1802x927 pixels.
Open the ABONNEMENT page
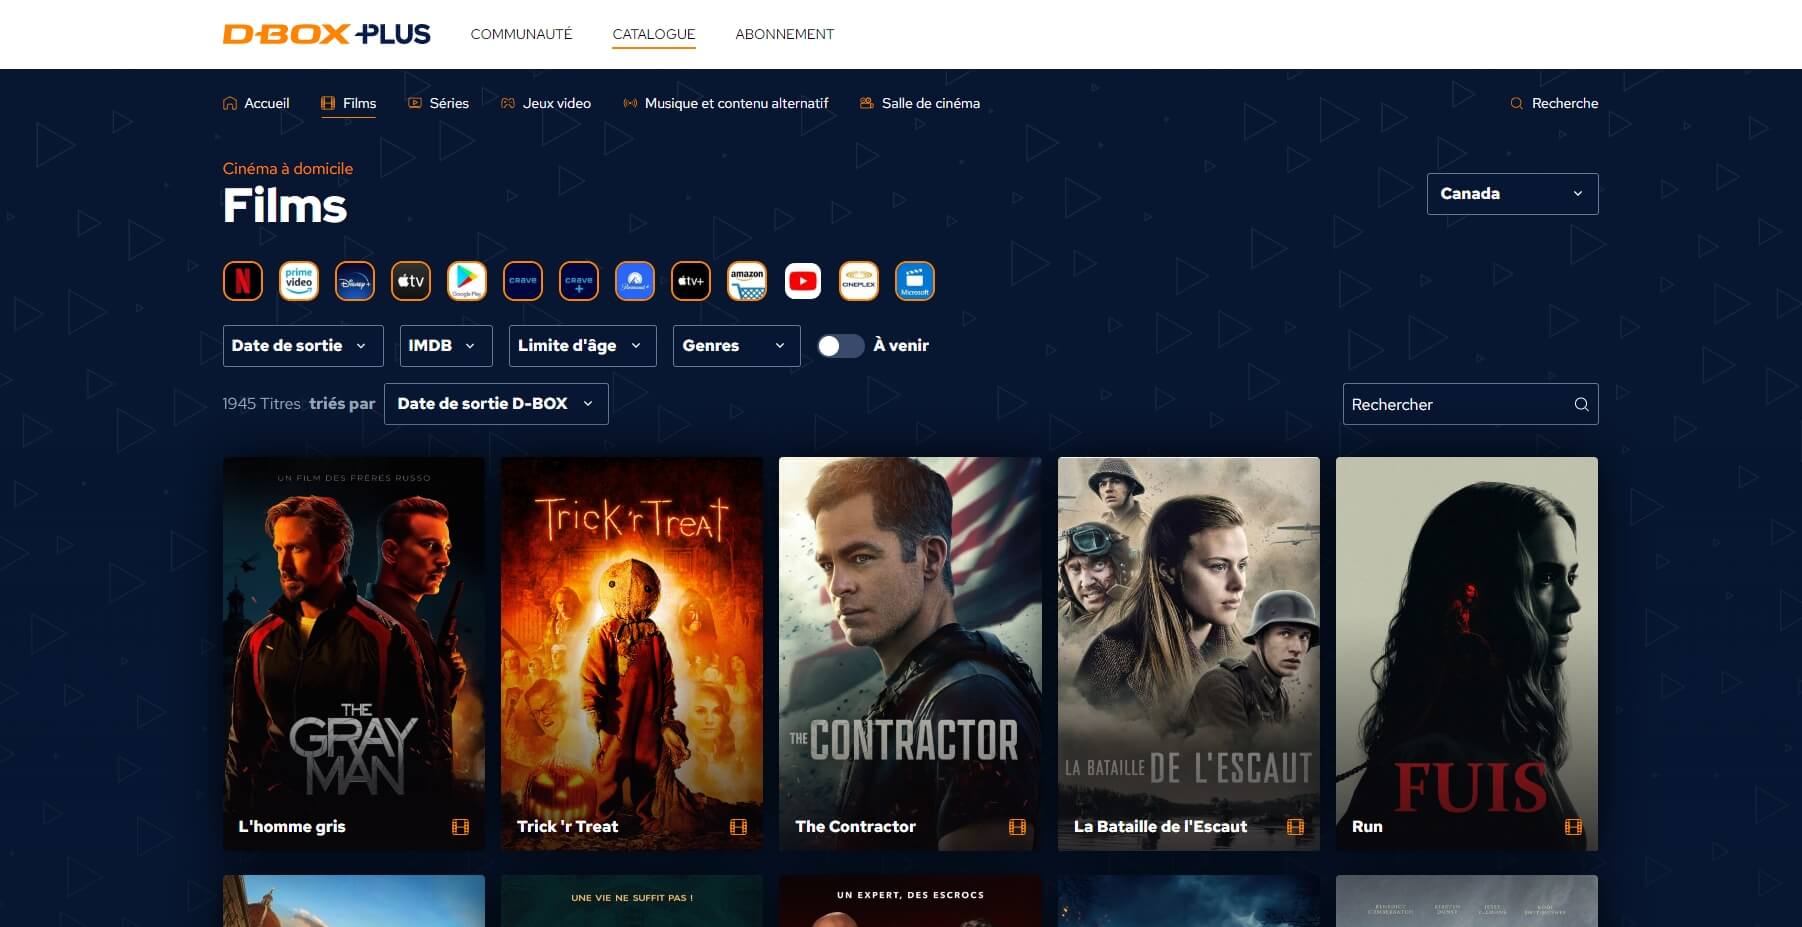(785, 34)
